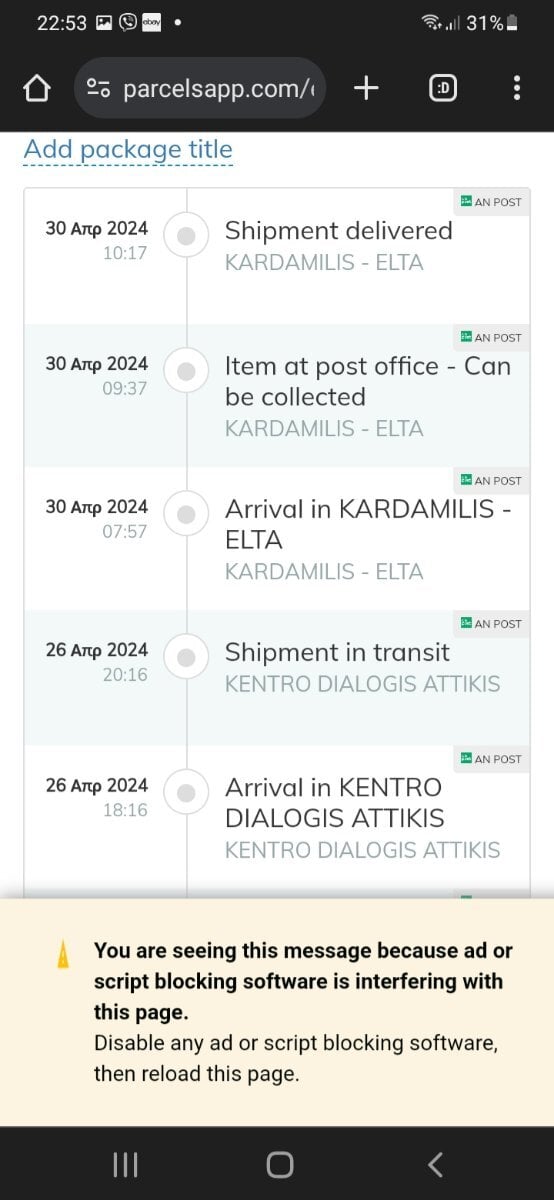This screenshot has height=1200, width=554.
Task: Select the Shipment delivered event text
Action: point(338,231)
